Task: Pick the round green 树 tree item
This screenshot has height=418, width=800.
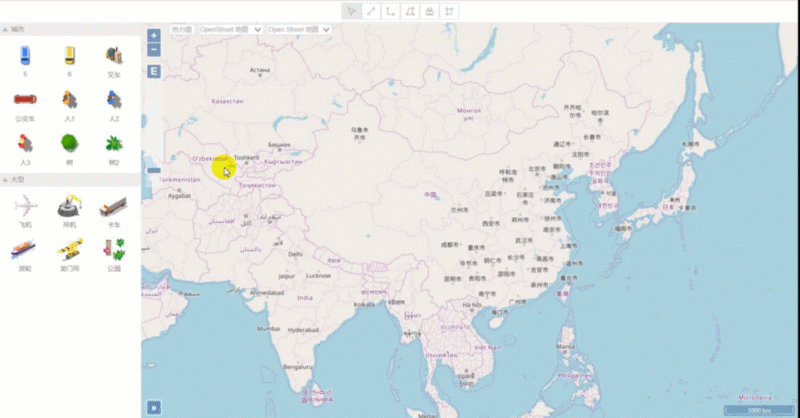Action: click(69, 143)
